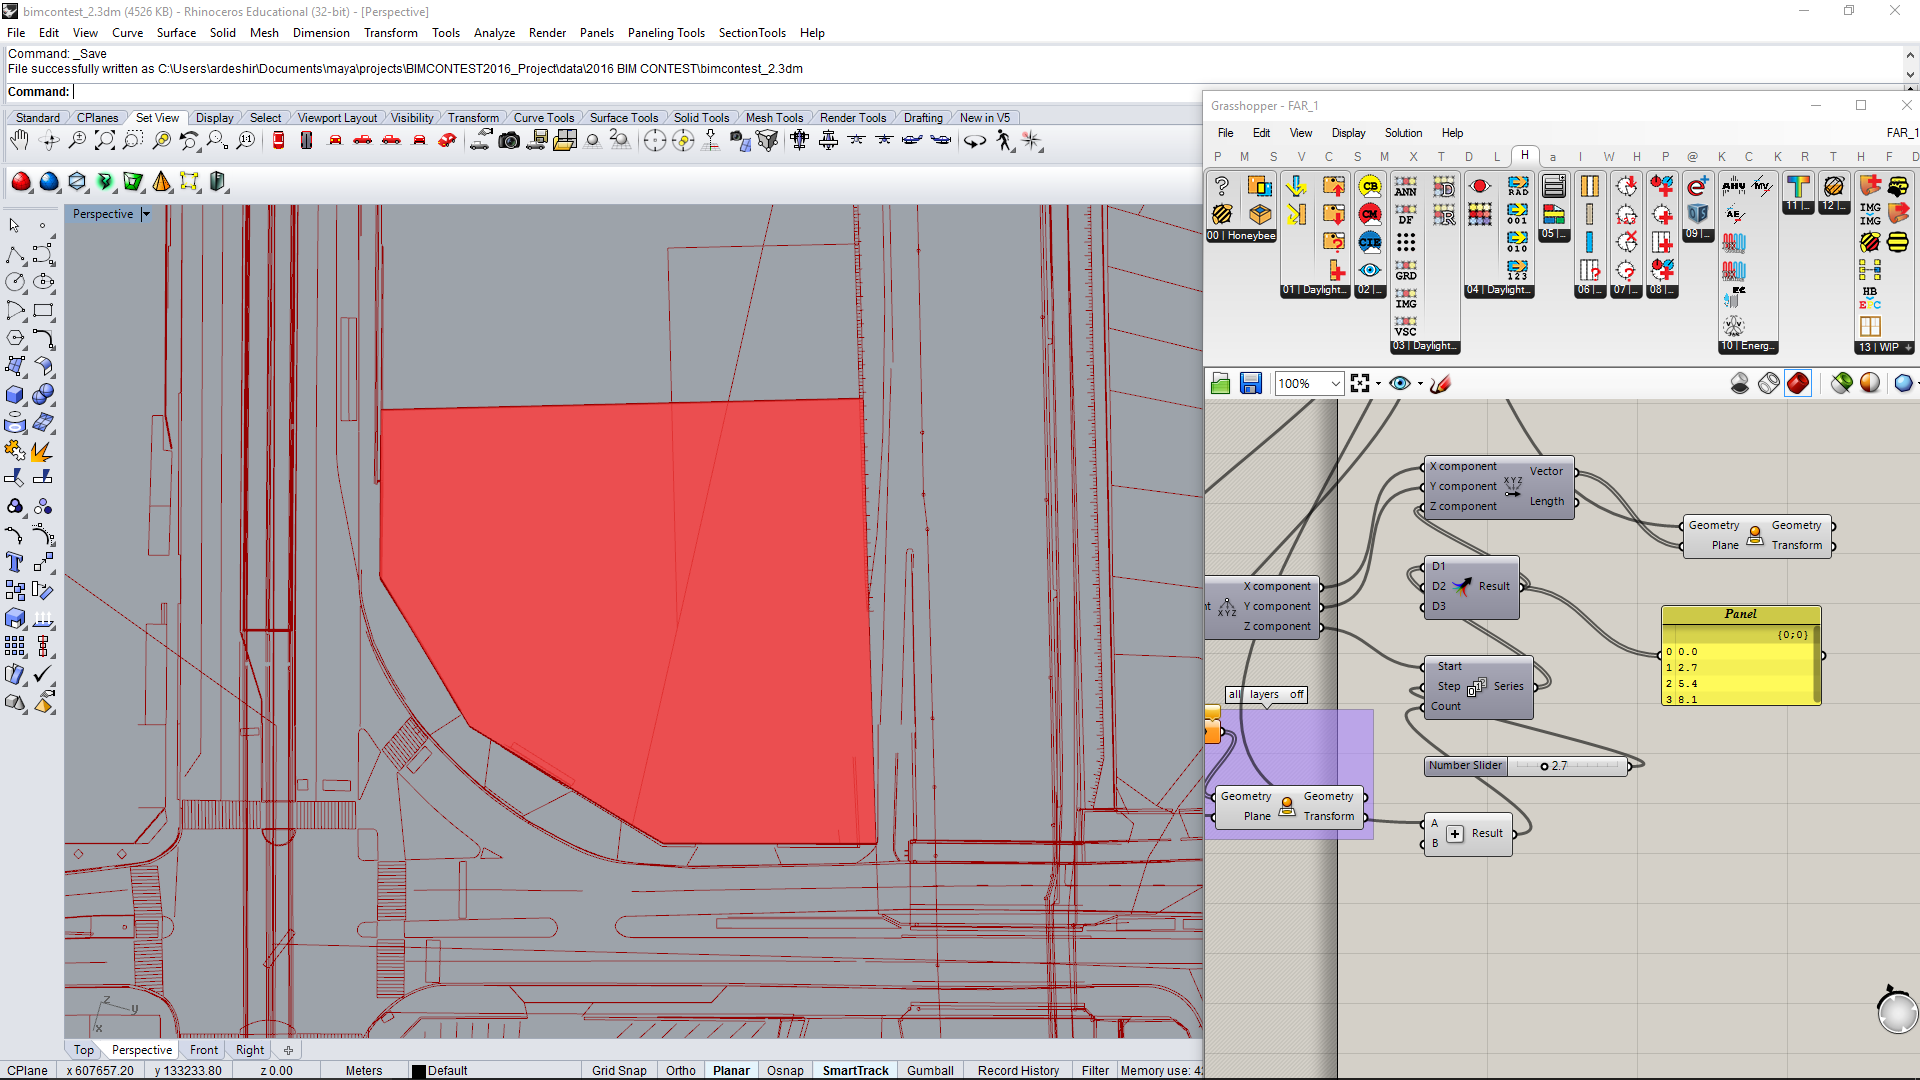Expand the preview eye options arrow
The height and width of the screenshot is (1080, 1920).
pyautogui.click(x=1420, y=384)
